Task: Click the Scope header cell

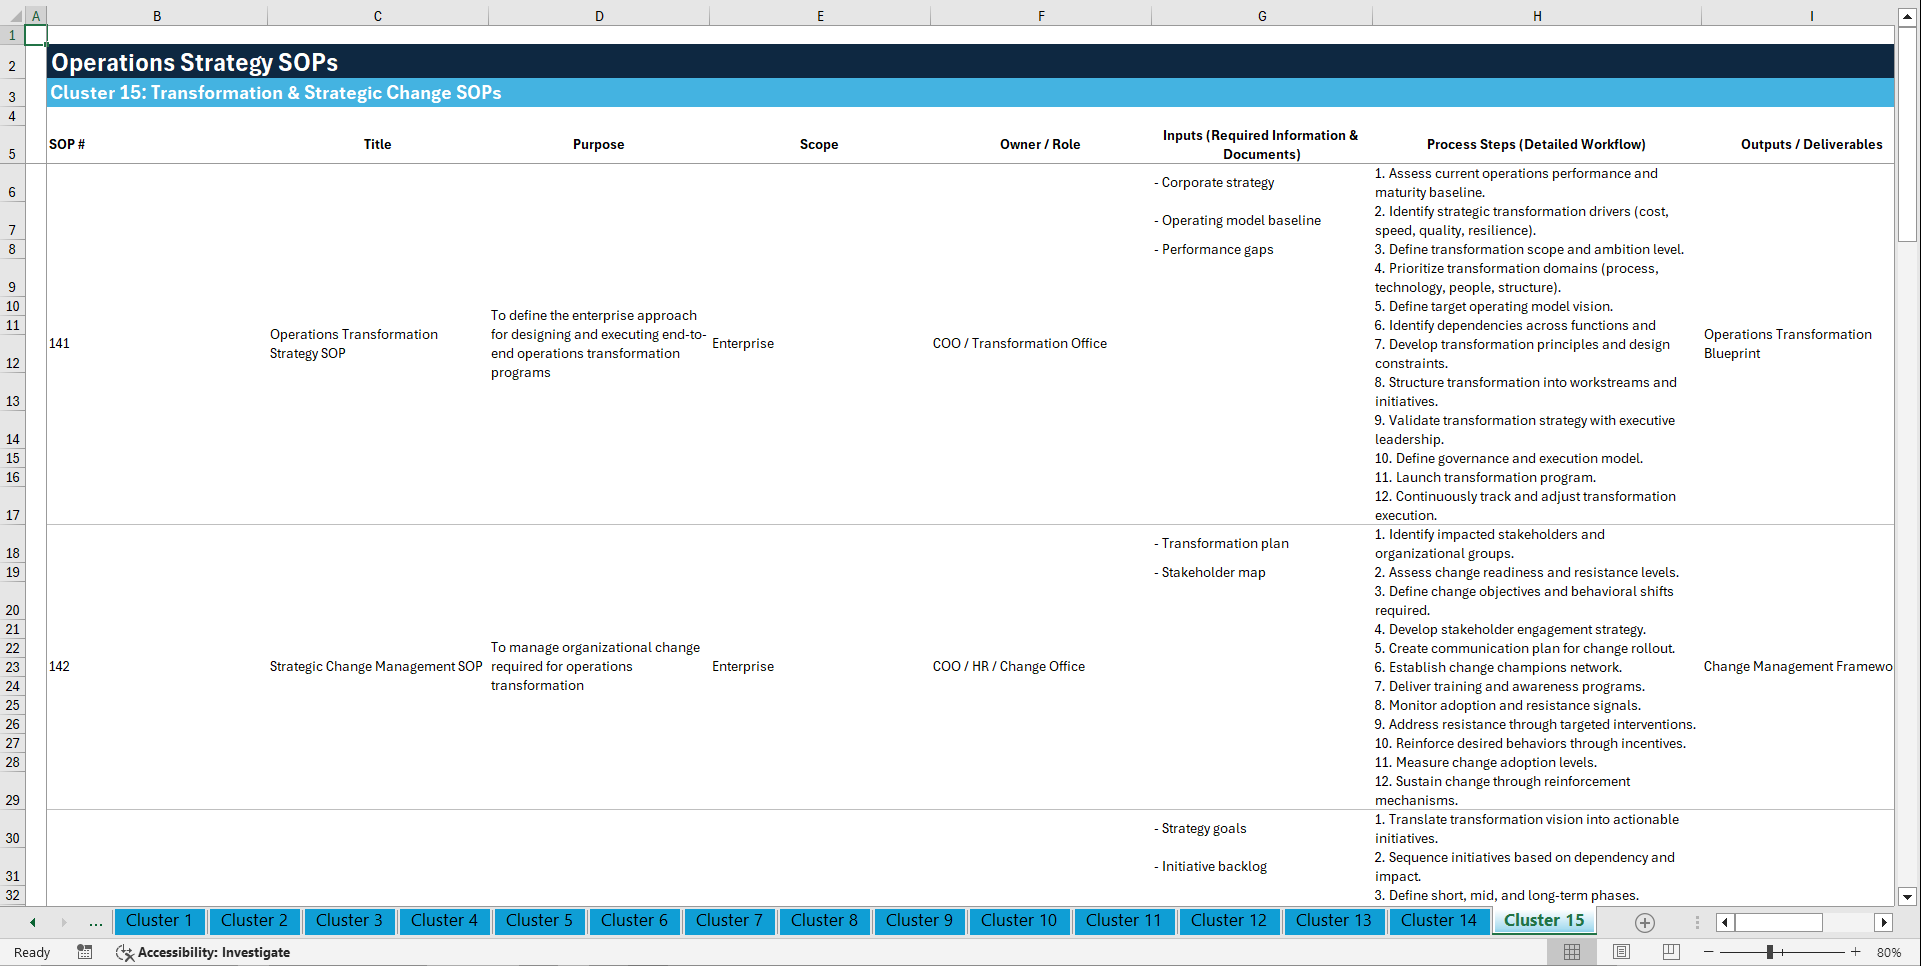Action: (x=819, y=145)
